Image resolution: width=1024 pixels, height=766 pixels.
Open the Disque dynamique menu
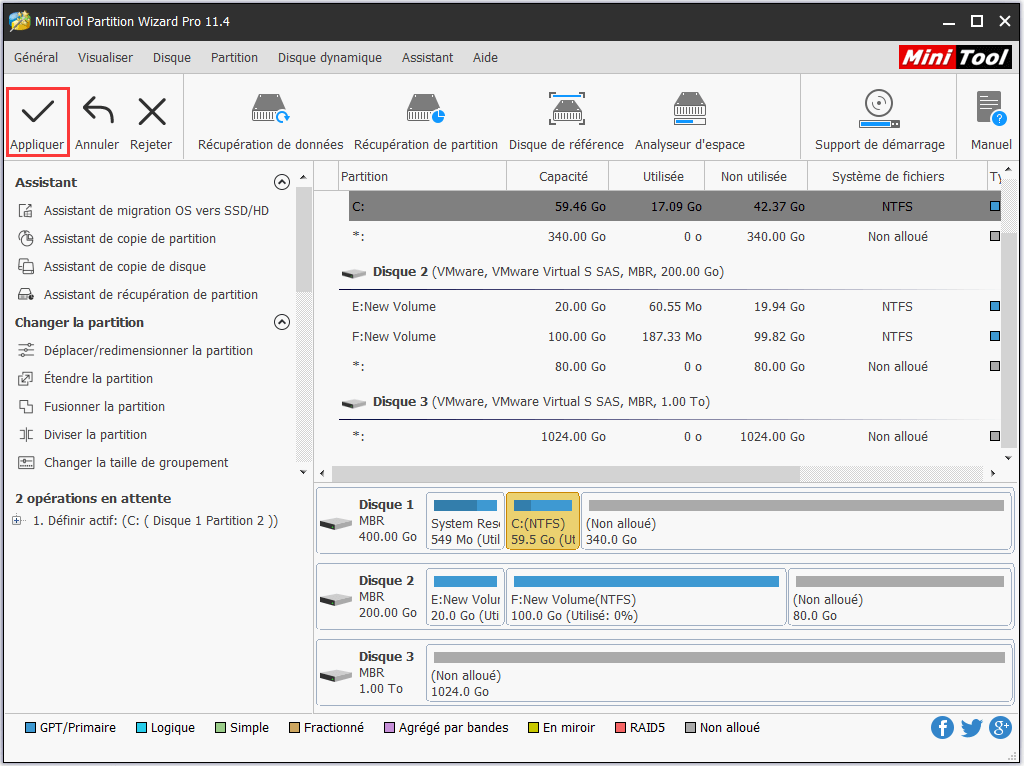330,57
